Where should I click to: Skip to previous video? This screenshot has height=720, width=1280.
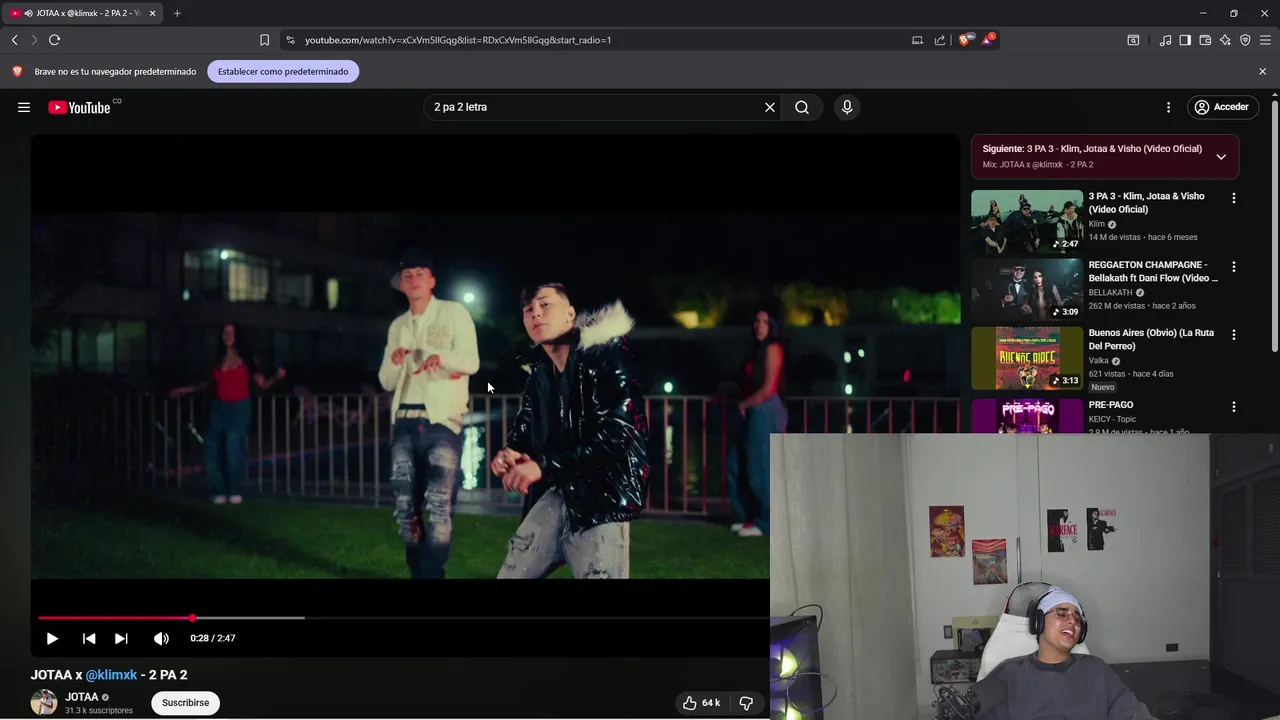click(x=89, y=638)
